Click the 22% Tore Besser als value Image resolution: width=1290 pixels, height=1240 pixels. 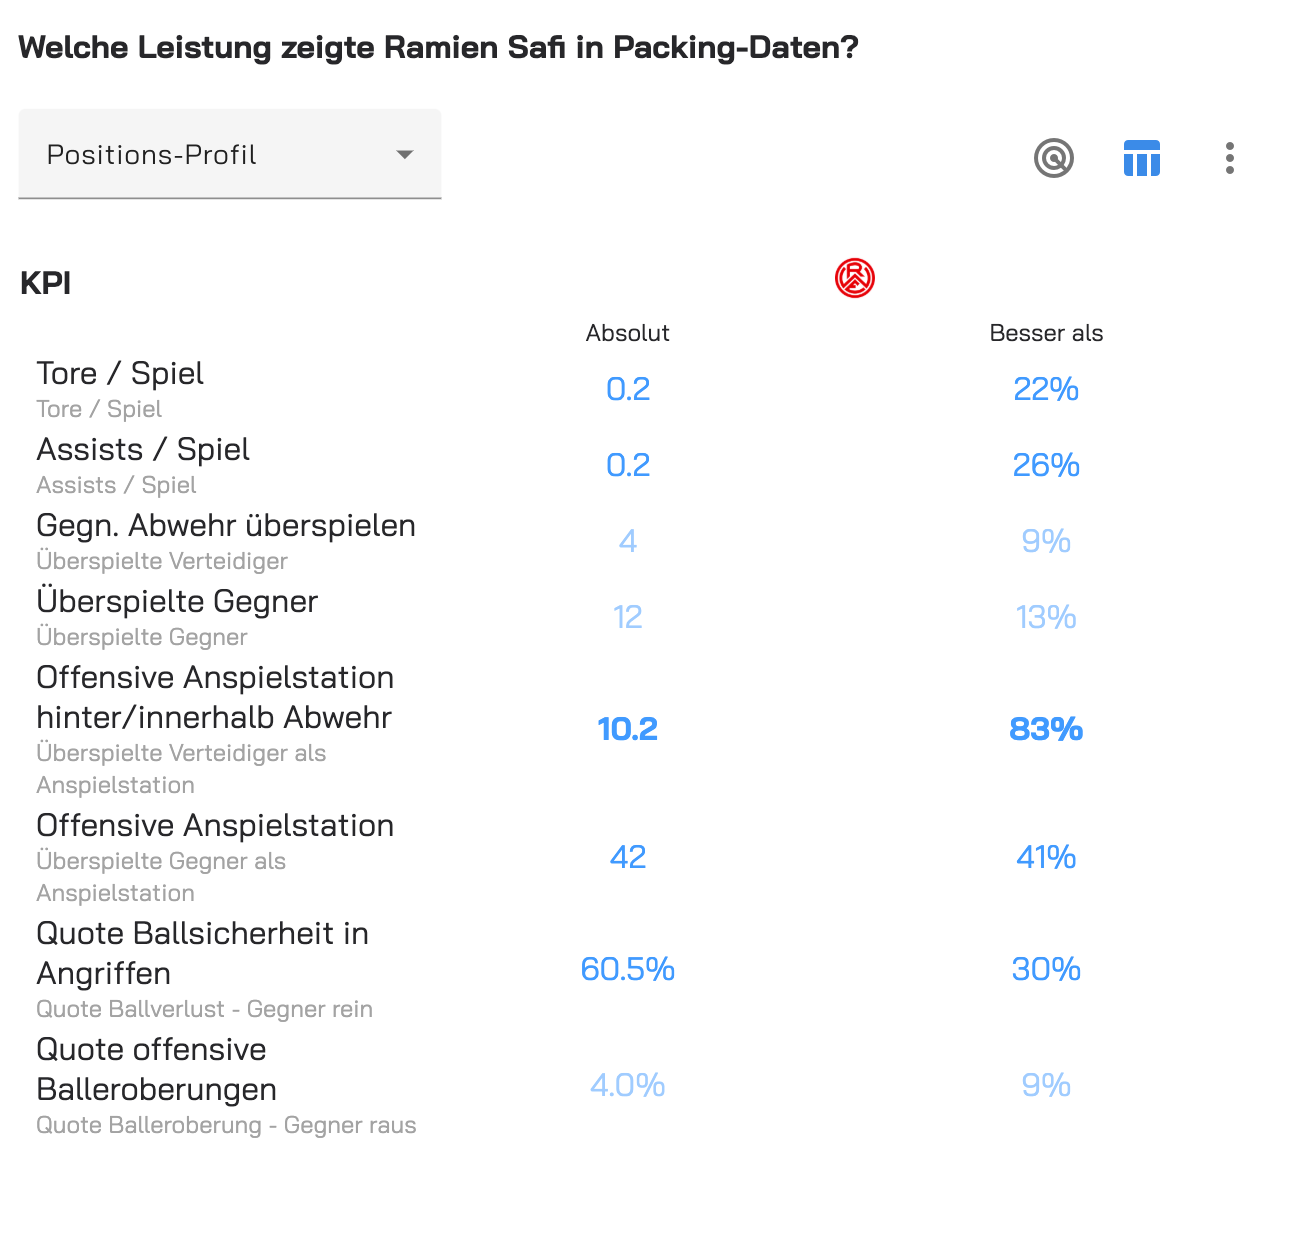(1046, 389)
